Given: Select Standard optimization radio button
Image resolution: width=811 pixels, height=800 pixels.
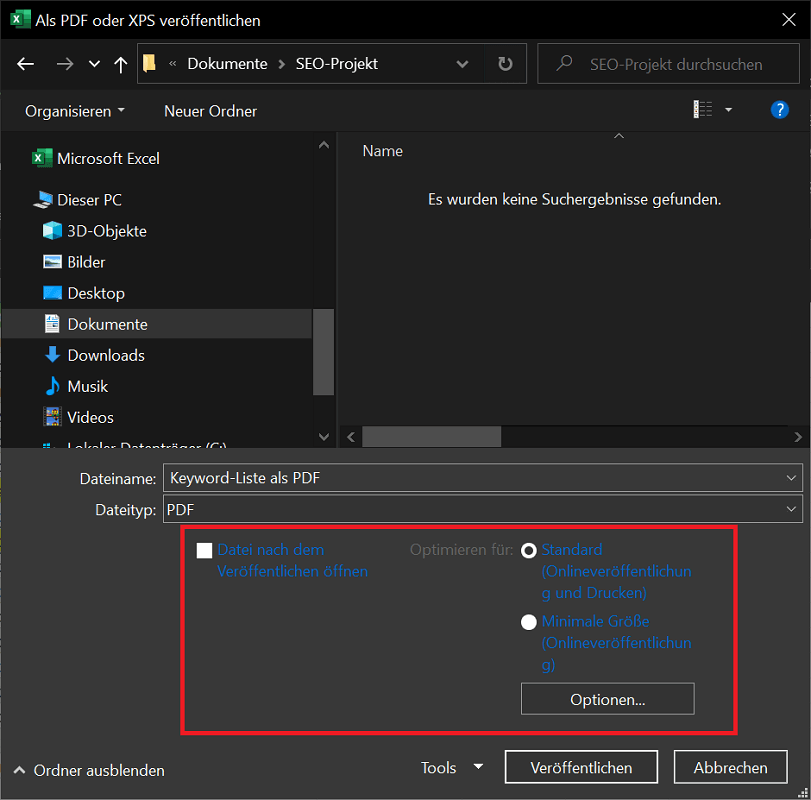Looking at the screenshot, I should pyautogui.click(x=529, y=551).
